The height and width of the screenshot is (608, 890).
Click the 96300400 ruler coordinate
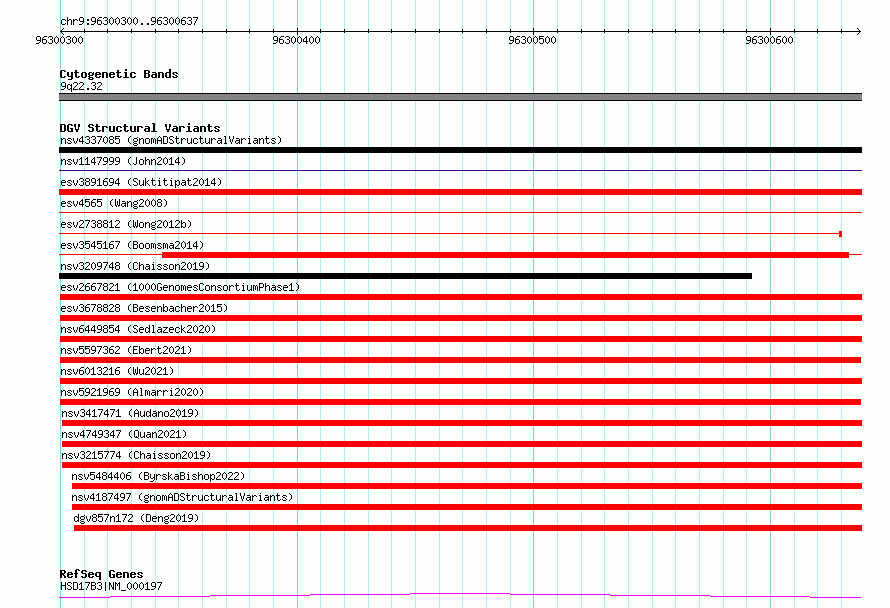point(296,40)
